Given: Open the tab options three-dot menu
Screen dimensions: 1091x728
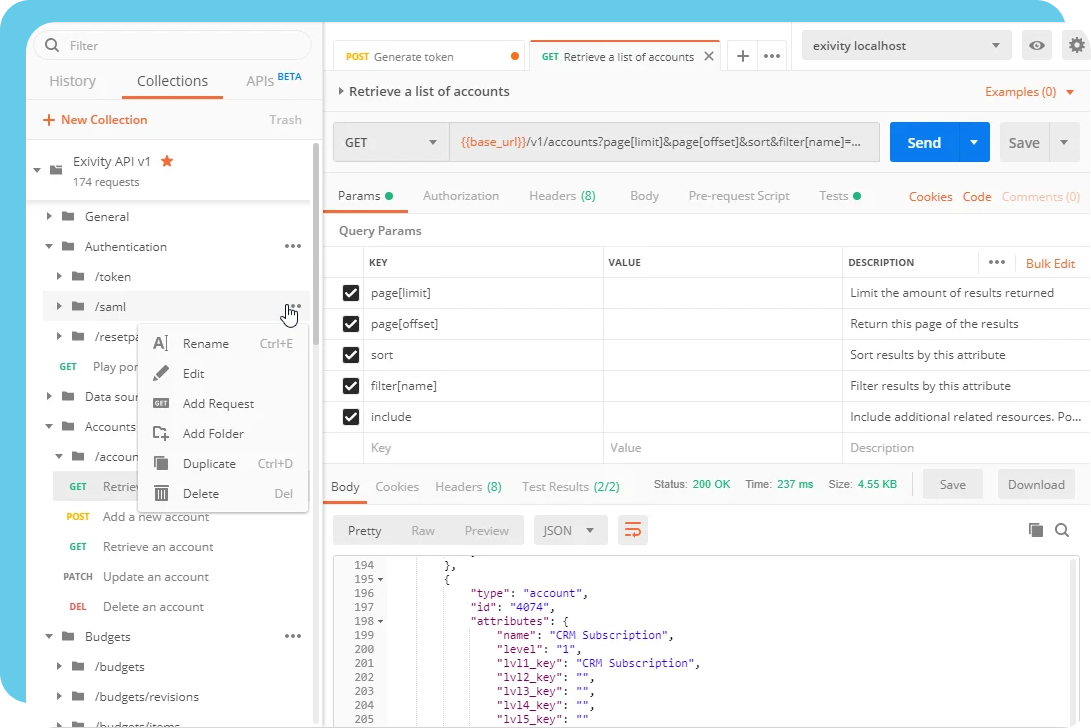Looking at the screenshot, I should [772, 56].
